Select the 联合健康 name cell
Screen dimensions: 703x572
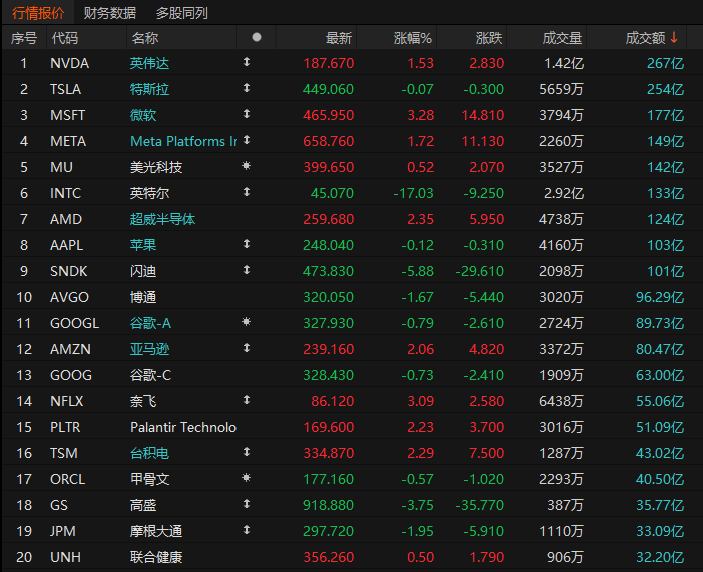click(156, 557)
